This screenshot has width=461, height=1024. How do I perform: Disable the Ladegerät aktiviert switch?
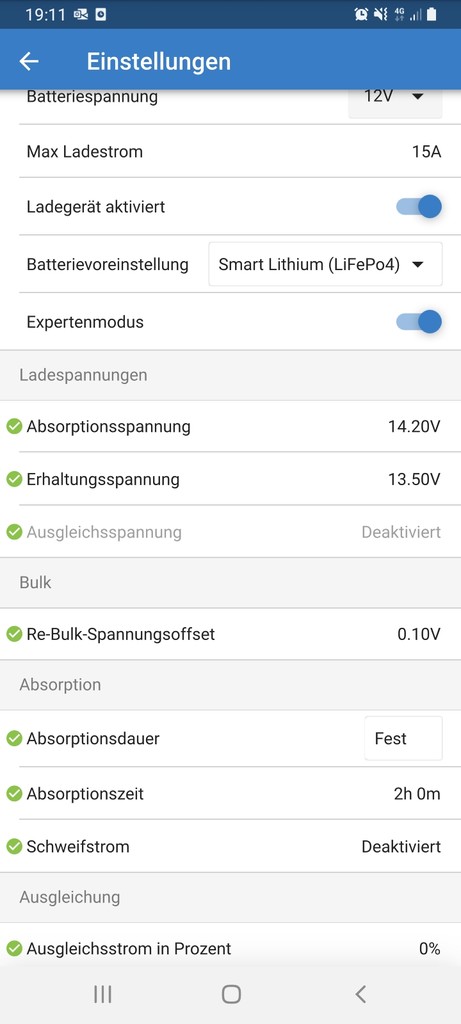419,207
